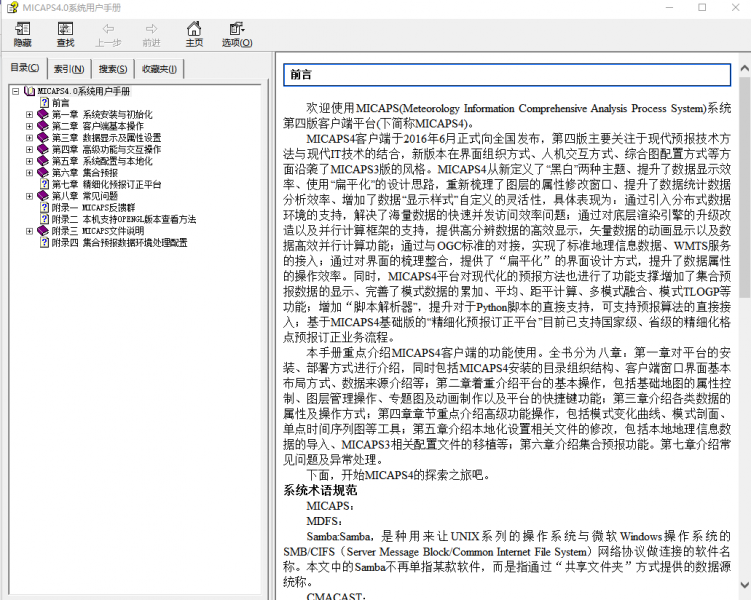751x600 pixels.
Task: Open the 前言 help topic page
Action: [60, 103]
